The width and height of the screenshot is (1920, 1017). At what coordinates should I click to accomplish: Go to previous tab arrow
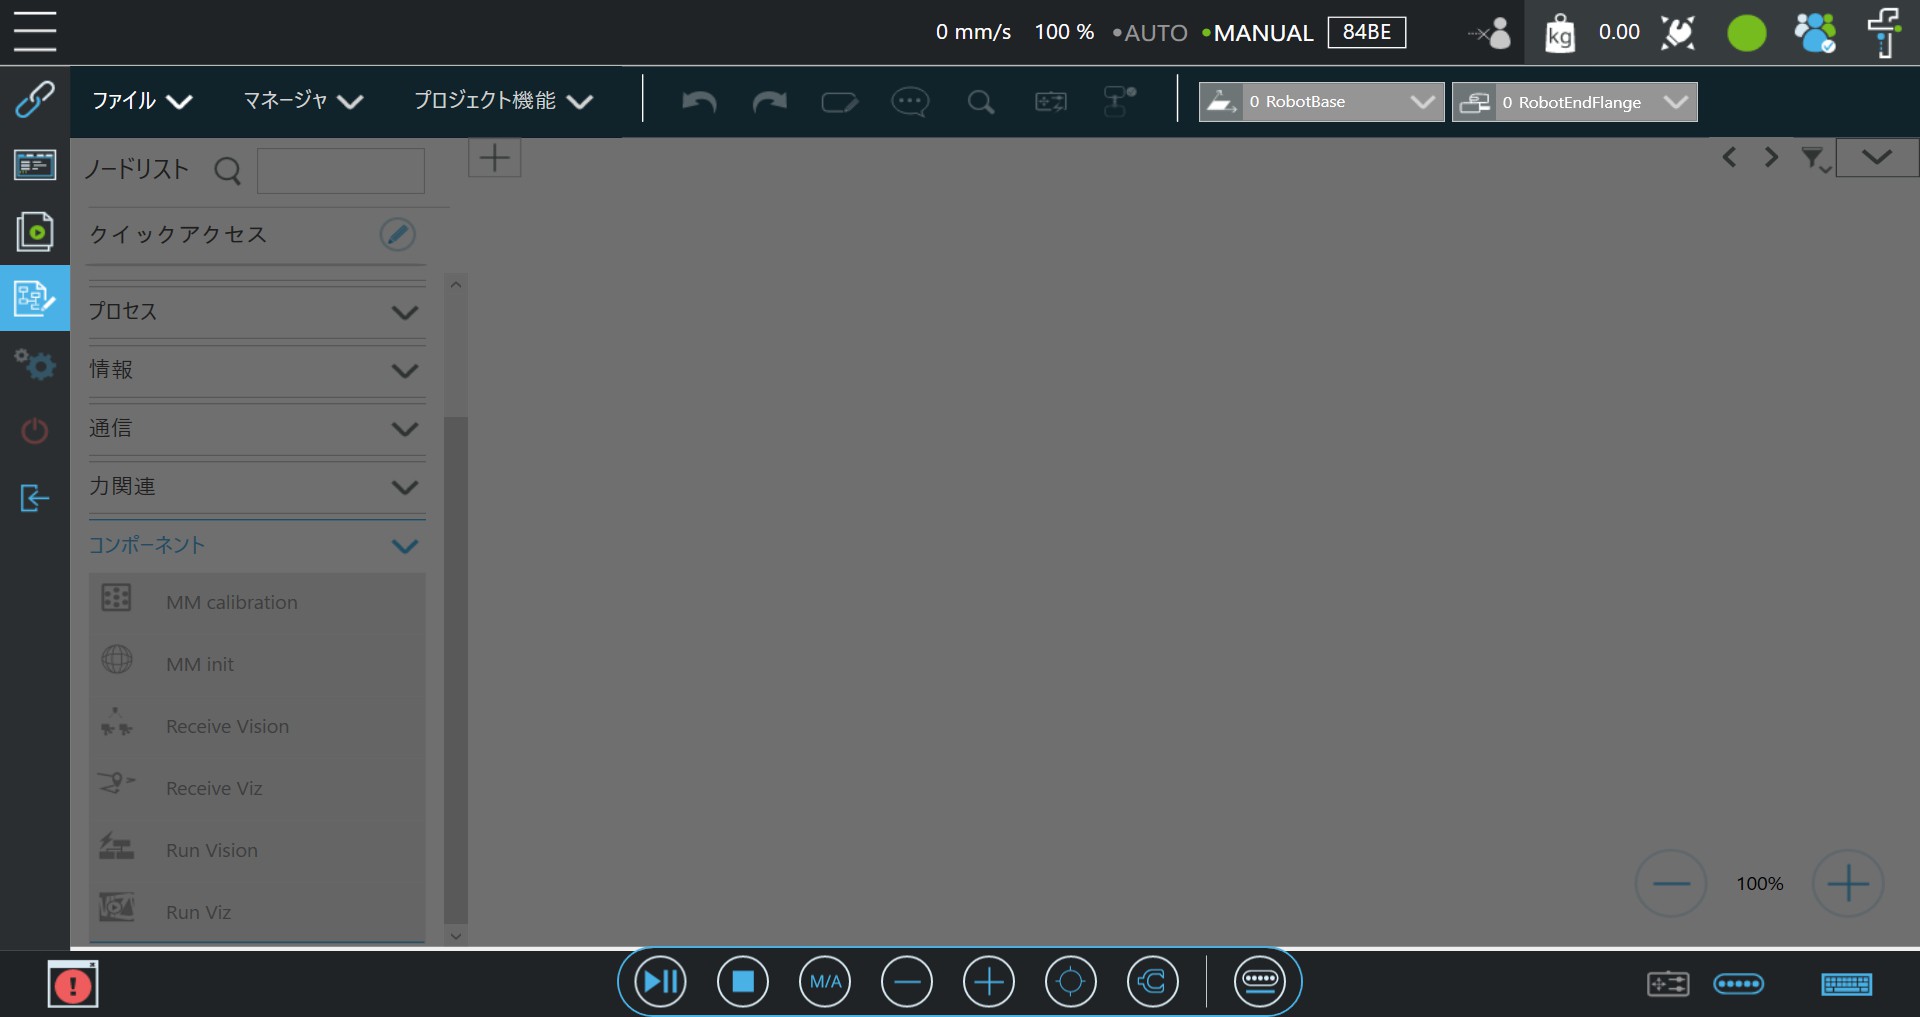pyautogui.click(x=1729, y=158)
